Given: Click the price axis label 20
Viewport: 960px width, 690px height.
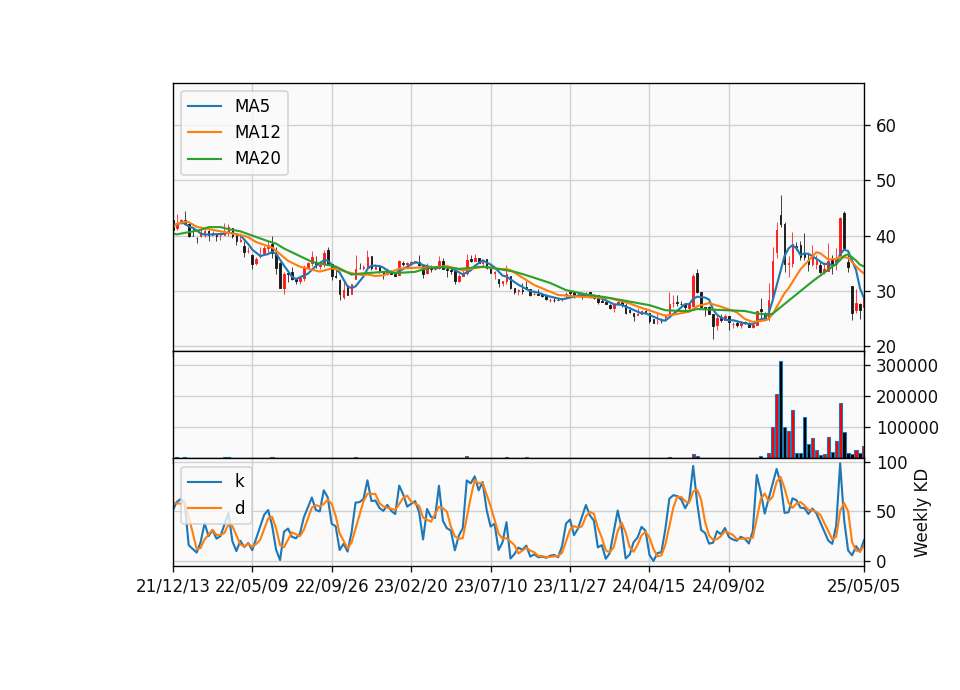Looking at the screenshot, I should pos(886,347).
